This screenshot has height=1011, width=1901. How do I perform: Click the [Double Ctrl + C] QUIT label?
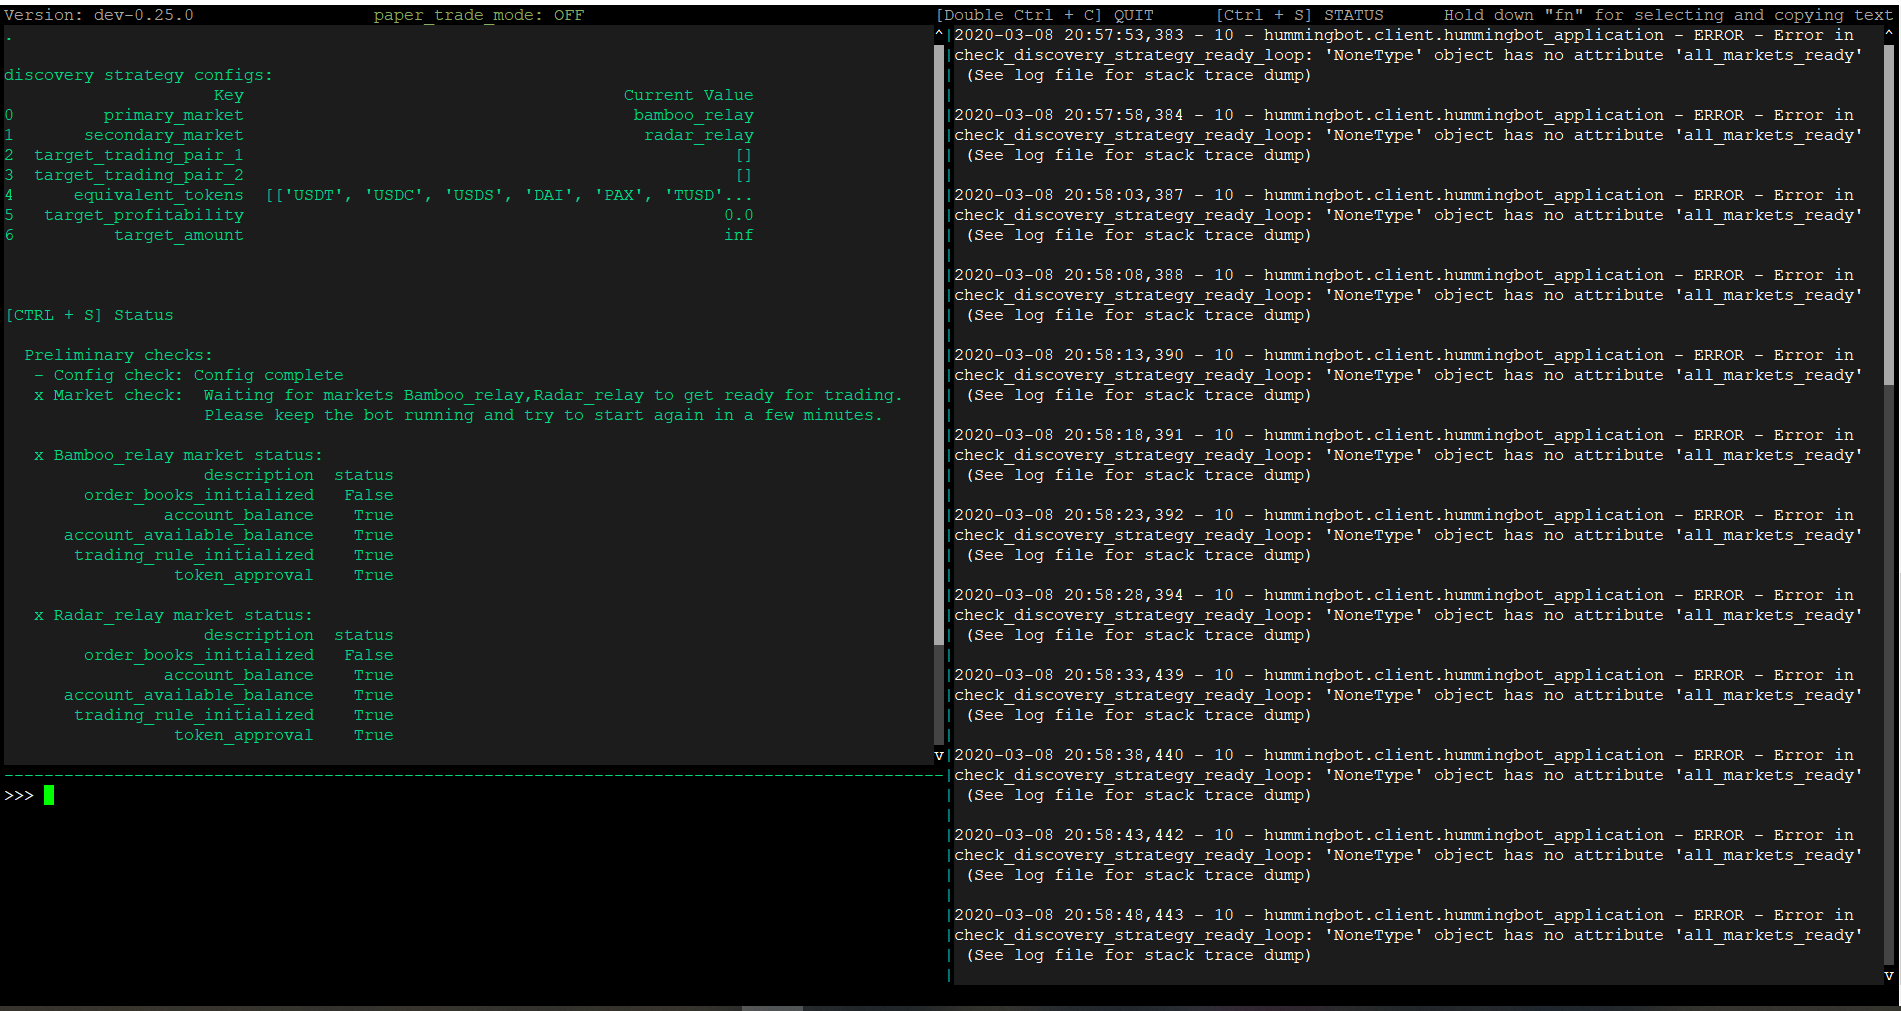pyautogui.click(x=1044, y=15)
